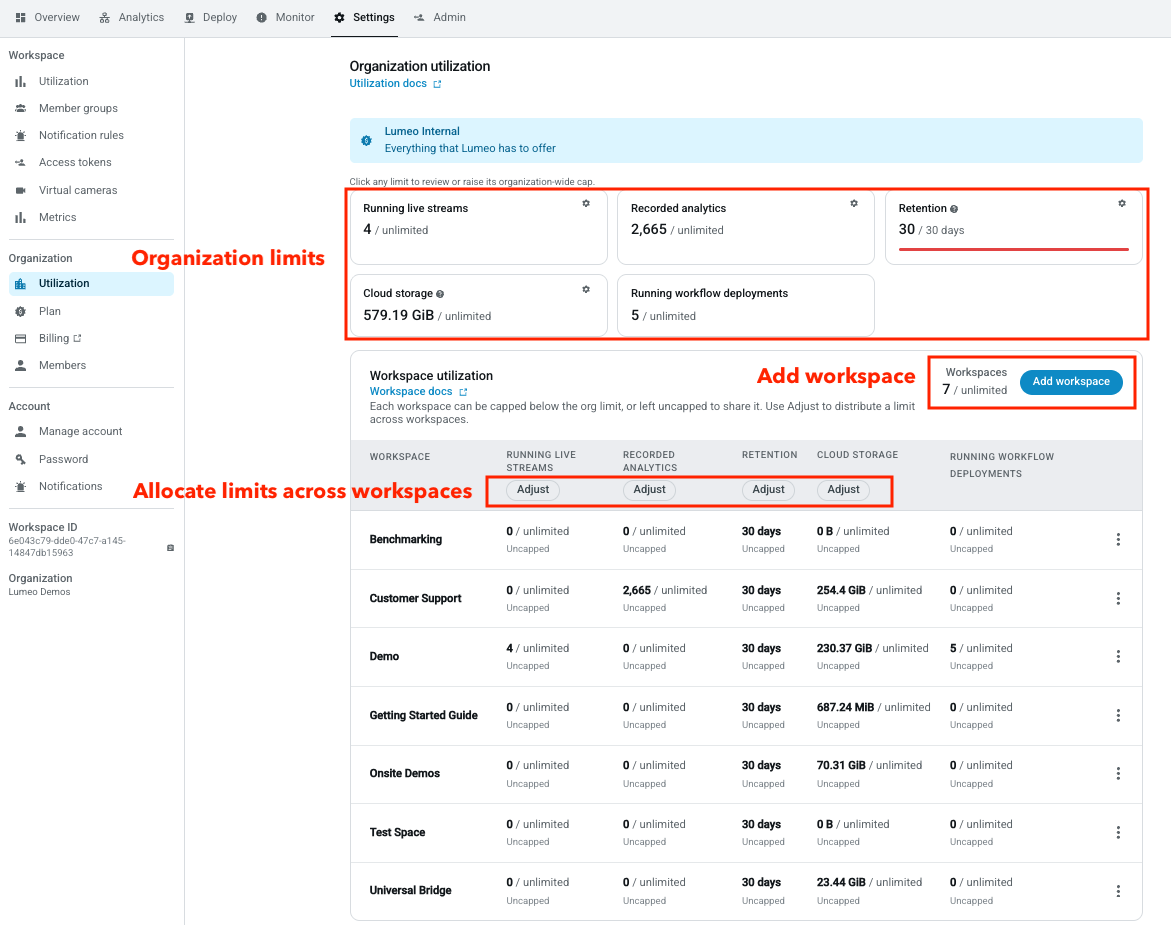Open Onsite Demos row options menu
Image resolution: width=1171 pixels, height=925 pixels.
1118,773
